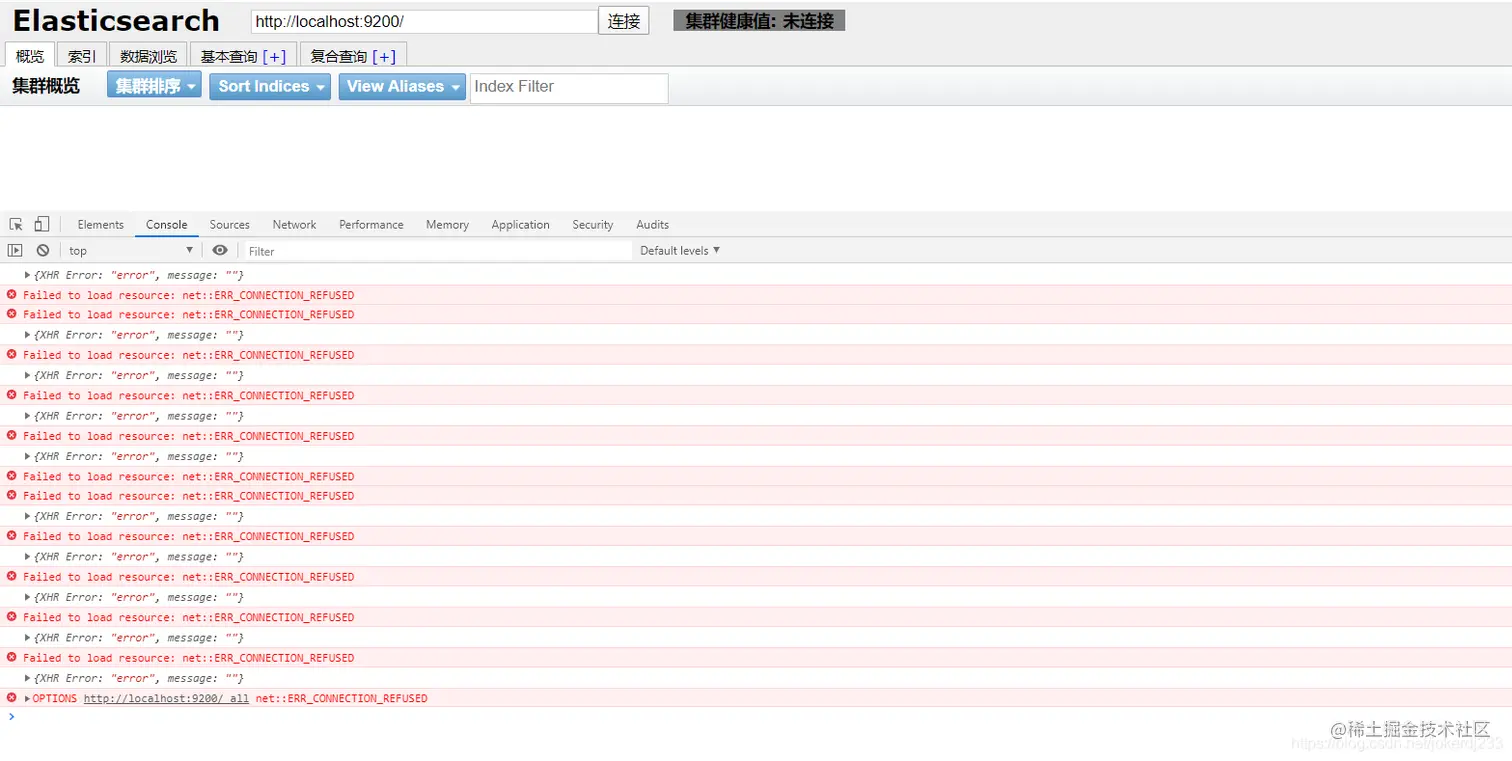Viewport: 1512px width, 761px height.
Task: Switch to the 索引 tab
Action: click(82, 56)
